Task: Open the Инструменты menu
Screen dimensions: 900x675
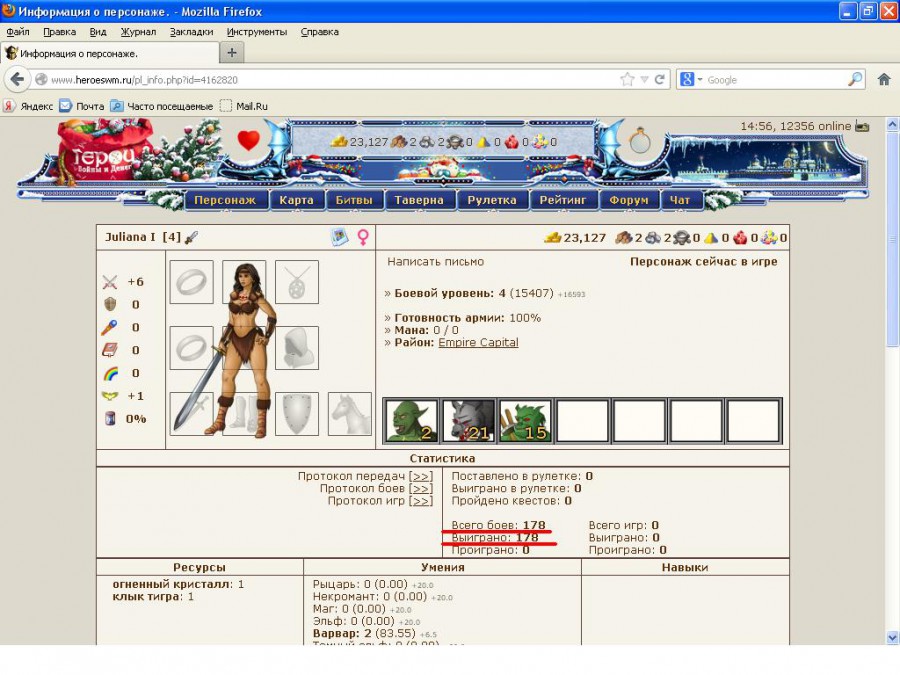Action: (x=257, y=32)
